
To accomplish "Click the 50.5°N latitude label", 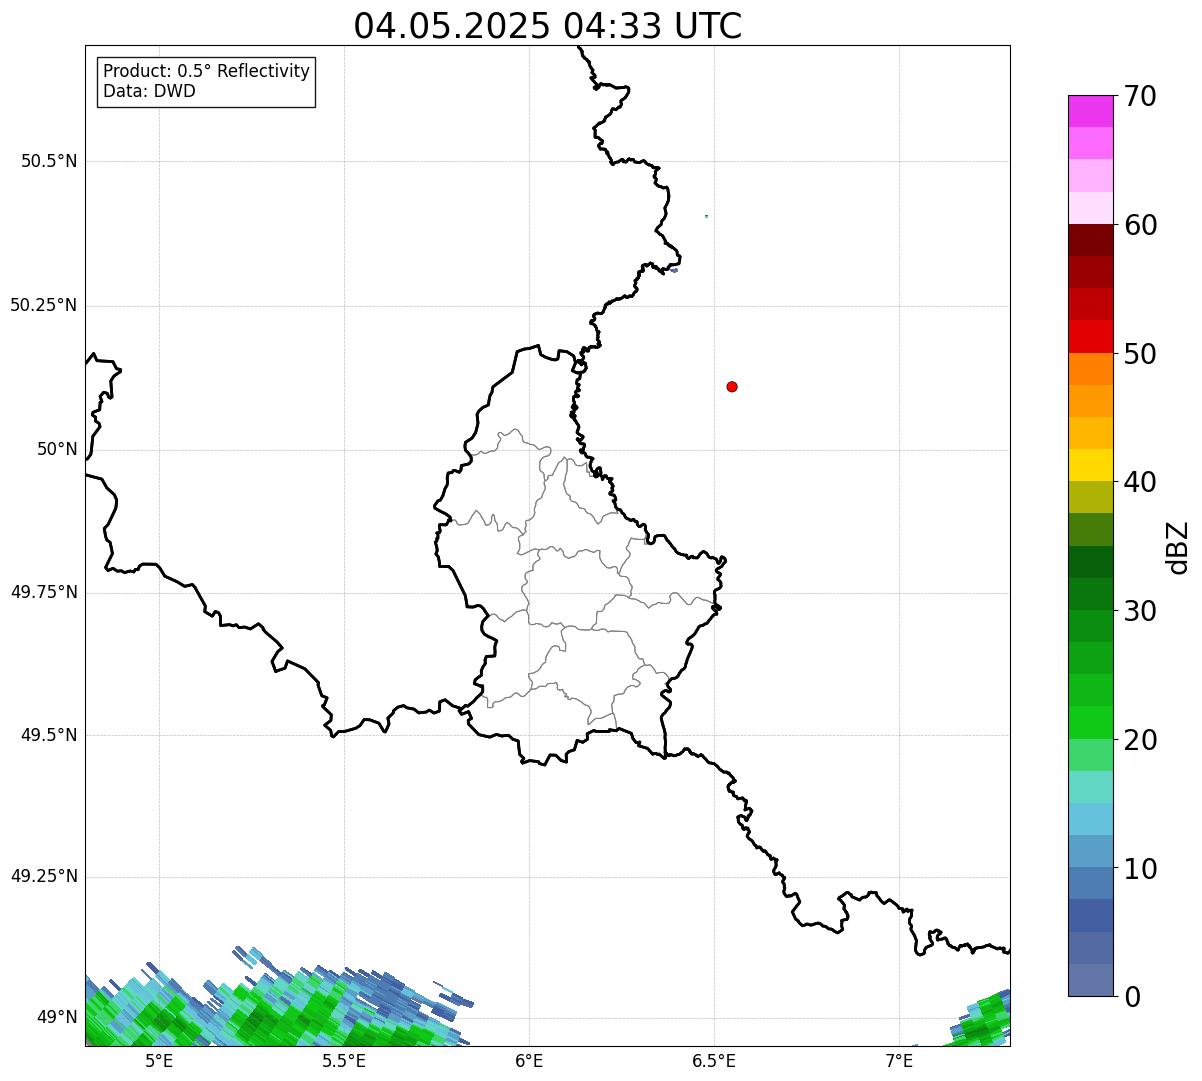I will pyautogui.click(x=49, y=161).
